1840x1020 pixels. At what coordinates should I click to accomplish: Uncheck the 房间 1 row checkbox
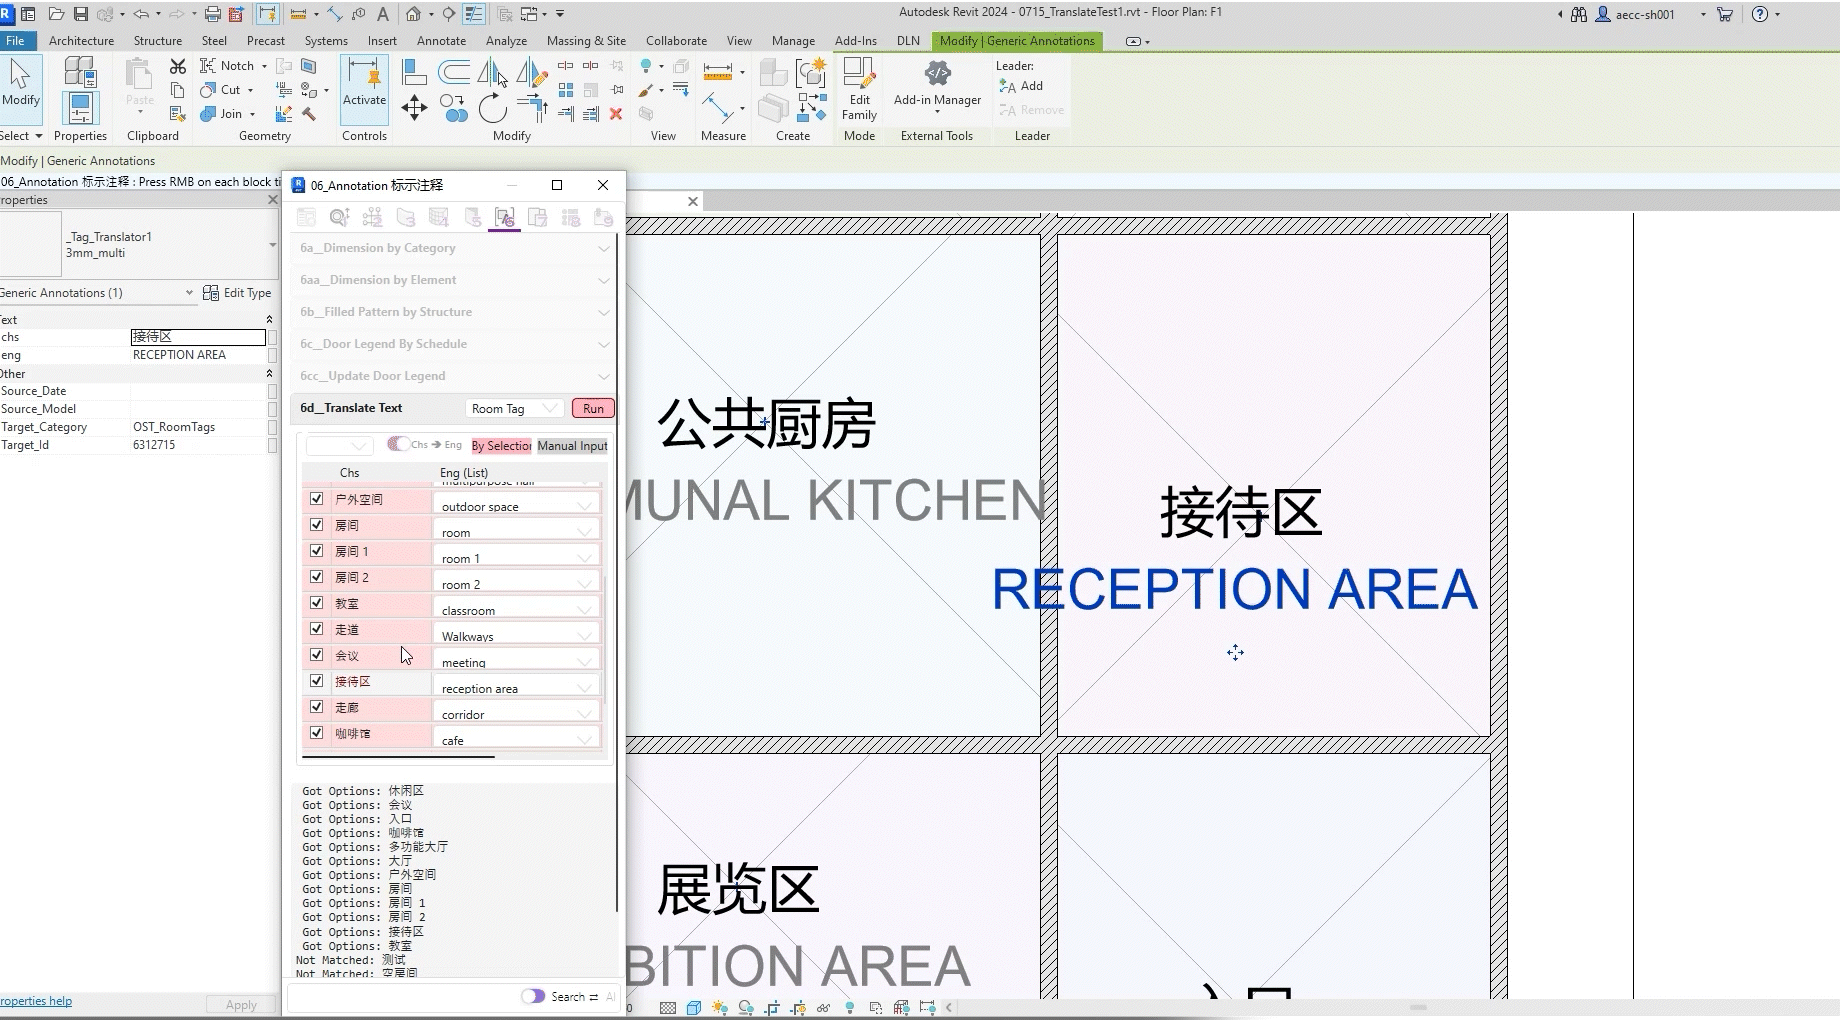[x=317, y=550]
